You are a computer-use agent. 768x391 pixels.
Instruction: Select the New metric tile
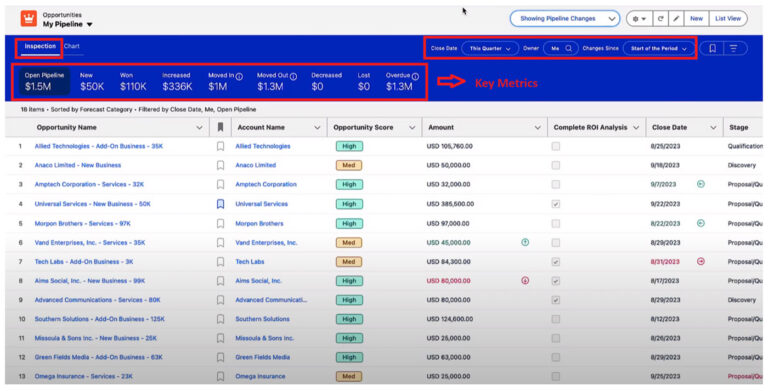click(92, 82)
